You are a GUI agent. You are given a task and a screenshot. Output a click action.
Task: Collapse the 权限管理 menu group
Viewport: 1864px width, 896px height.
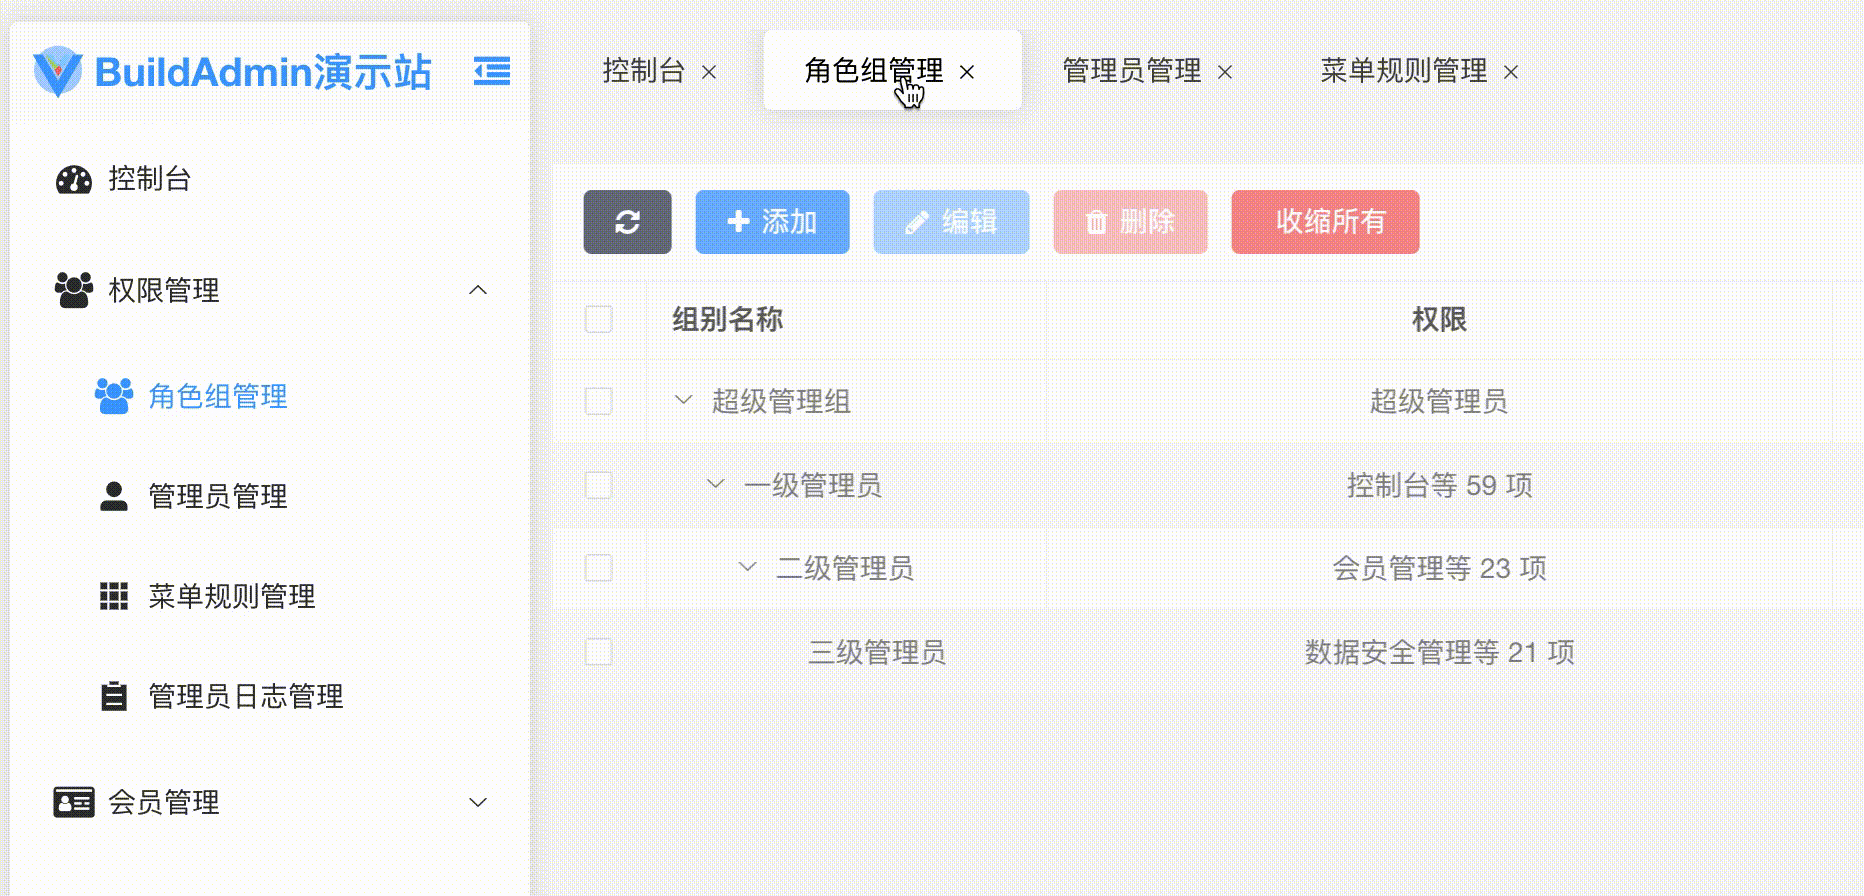(478, 290)
